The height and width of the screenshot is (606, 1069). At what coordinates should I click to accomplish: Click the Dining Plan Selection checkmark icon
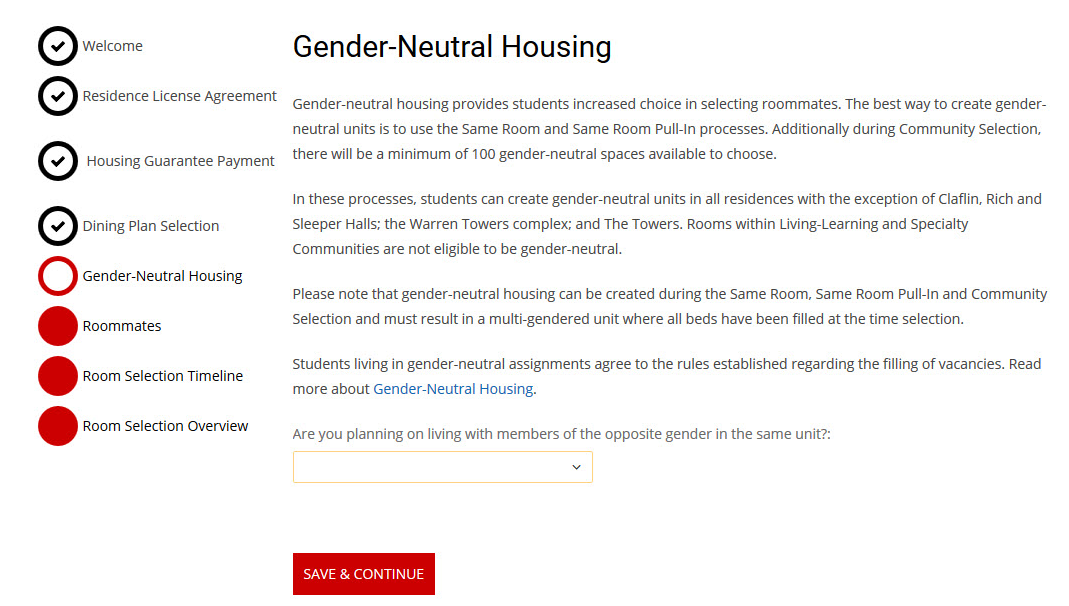pos(58,226)
